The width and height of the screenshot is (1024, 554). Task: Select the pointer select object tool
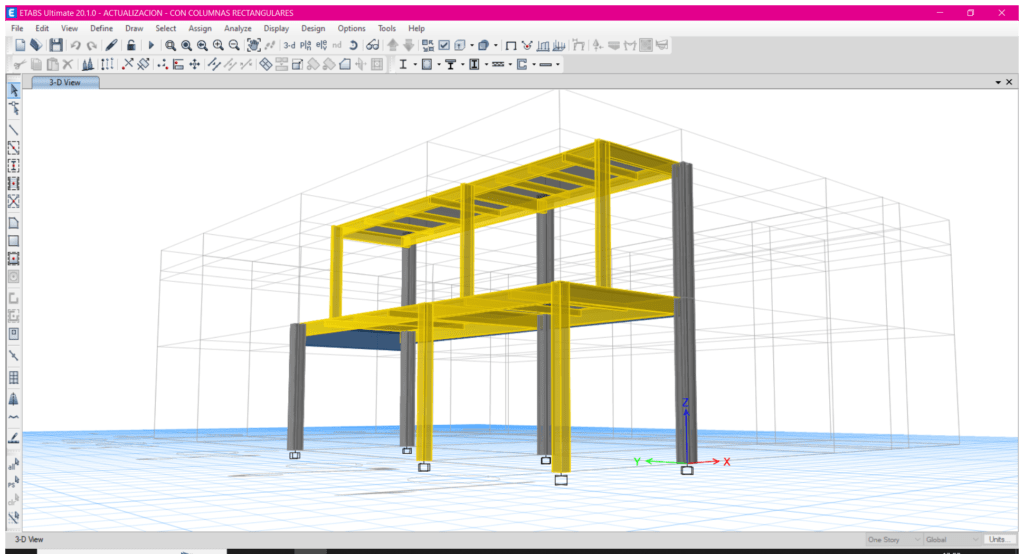pos(13,90)
